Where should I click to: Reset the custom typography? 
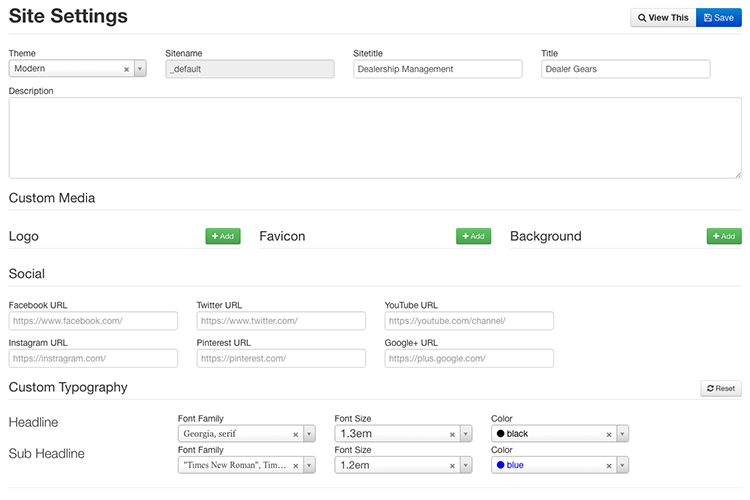(x=720, y=388)
